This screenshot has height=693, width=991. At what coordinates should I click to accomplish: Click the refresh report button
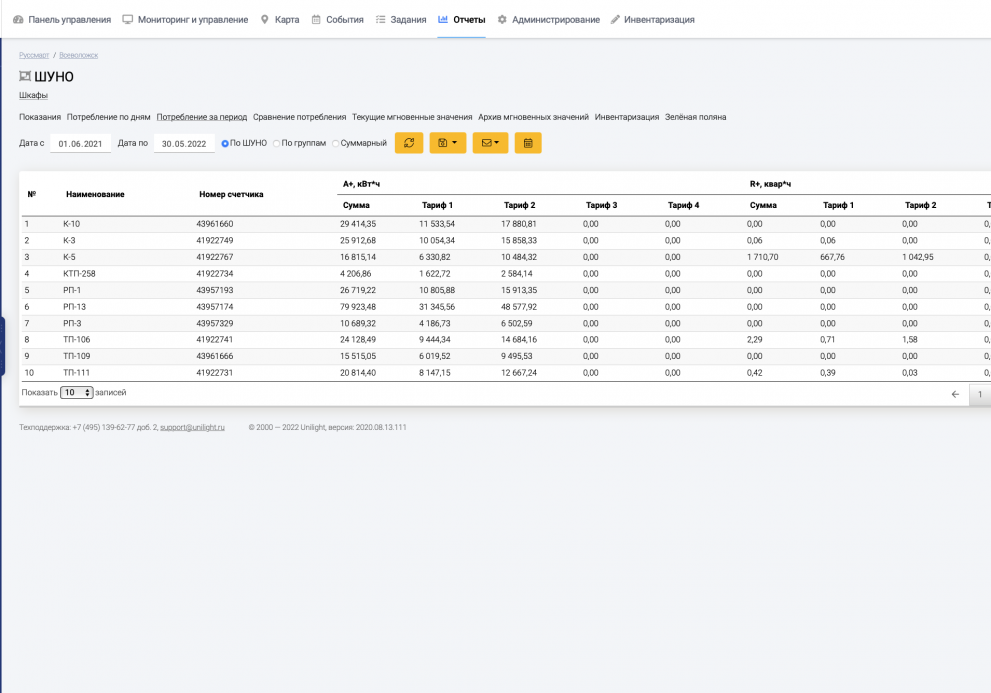pyautogui.click(x=409, y=143)
